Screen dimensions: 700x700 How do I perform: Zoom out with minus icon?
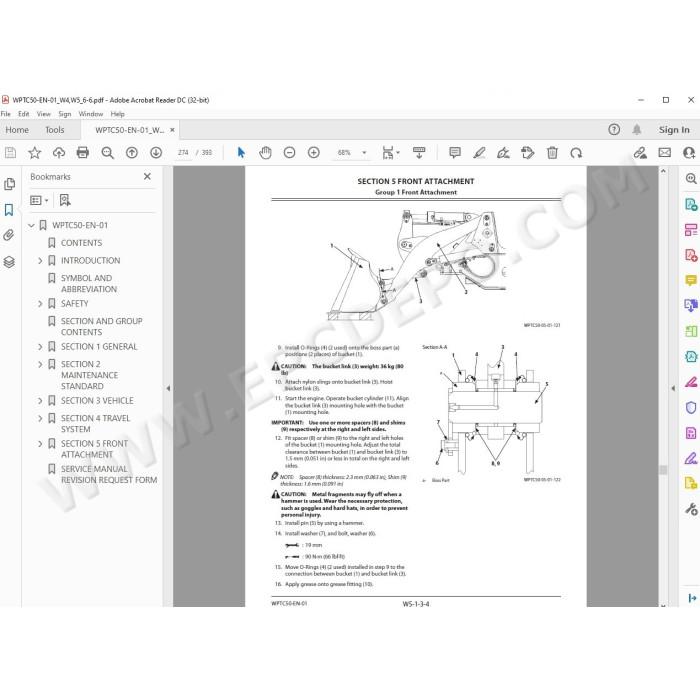289,153
